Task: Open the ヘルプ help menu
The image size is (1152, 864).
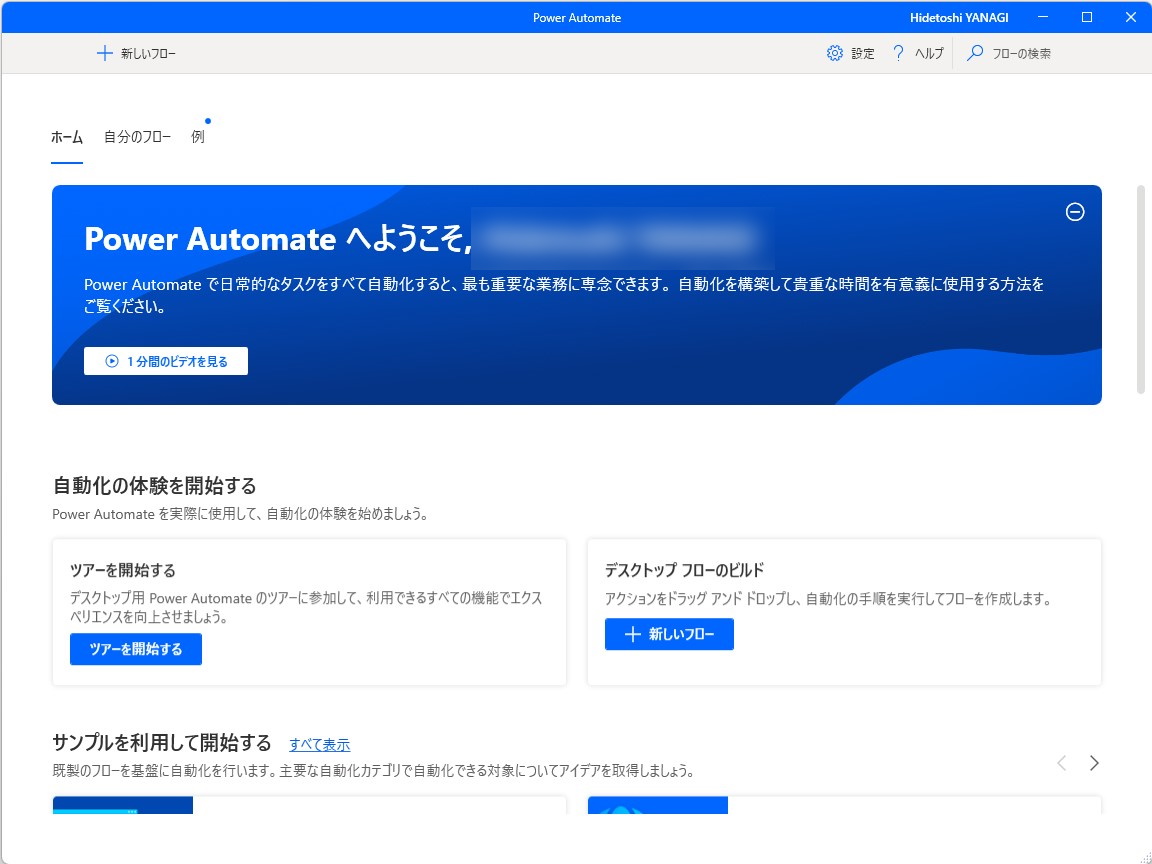Action: tap(916, 52)
